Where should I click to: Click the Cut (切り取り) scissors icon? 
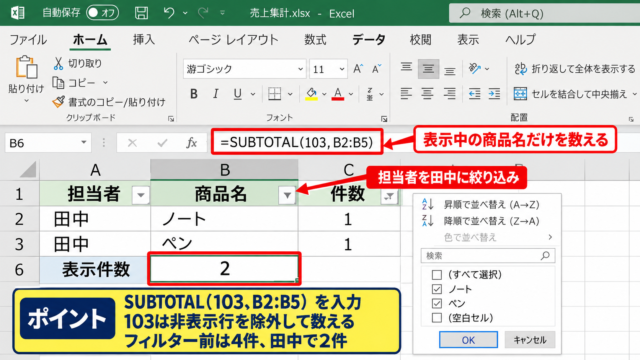58,63
